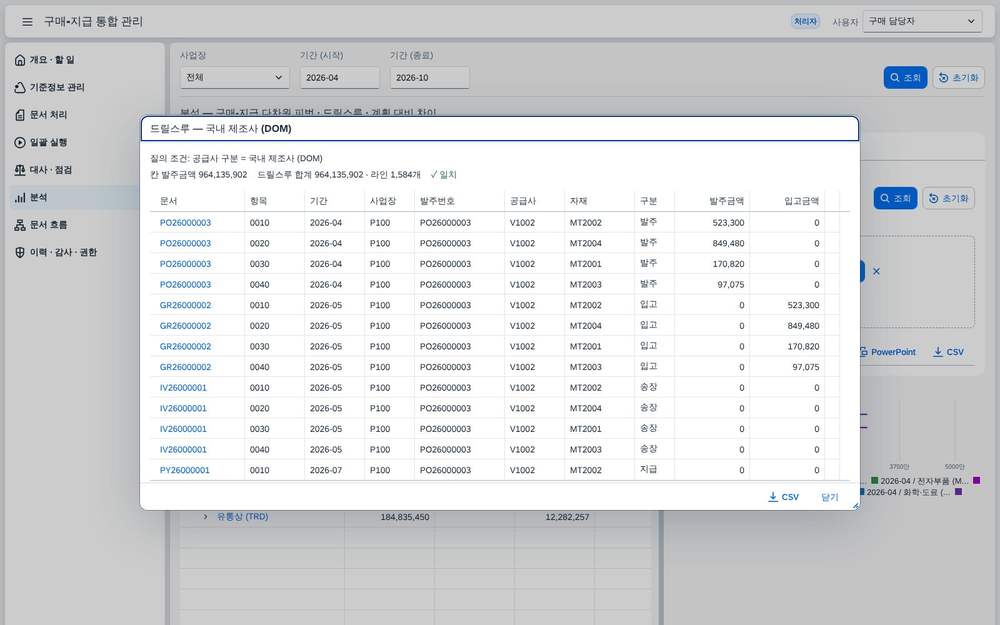Open the 유통상 (TRD) link in the pivot table
This screenshot has height=625, width=1000.
(242, 517)
